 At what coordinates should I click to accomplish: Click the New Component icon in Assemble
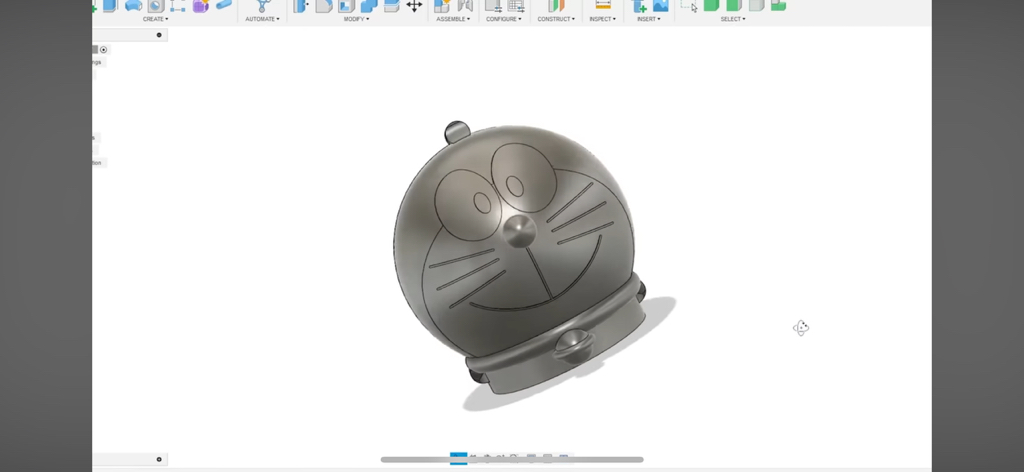[442, 6]
